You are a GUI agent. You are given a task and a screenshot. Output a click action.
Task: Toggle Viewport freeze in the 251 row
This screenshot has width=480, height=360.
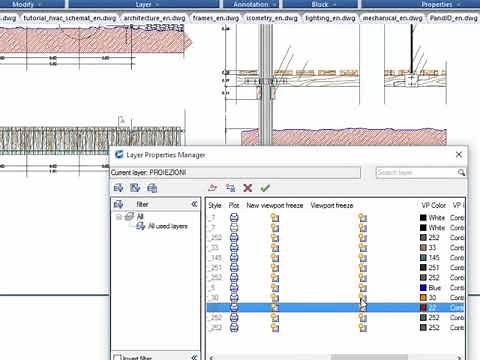click(x=363, y=268)
